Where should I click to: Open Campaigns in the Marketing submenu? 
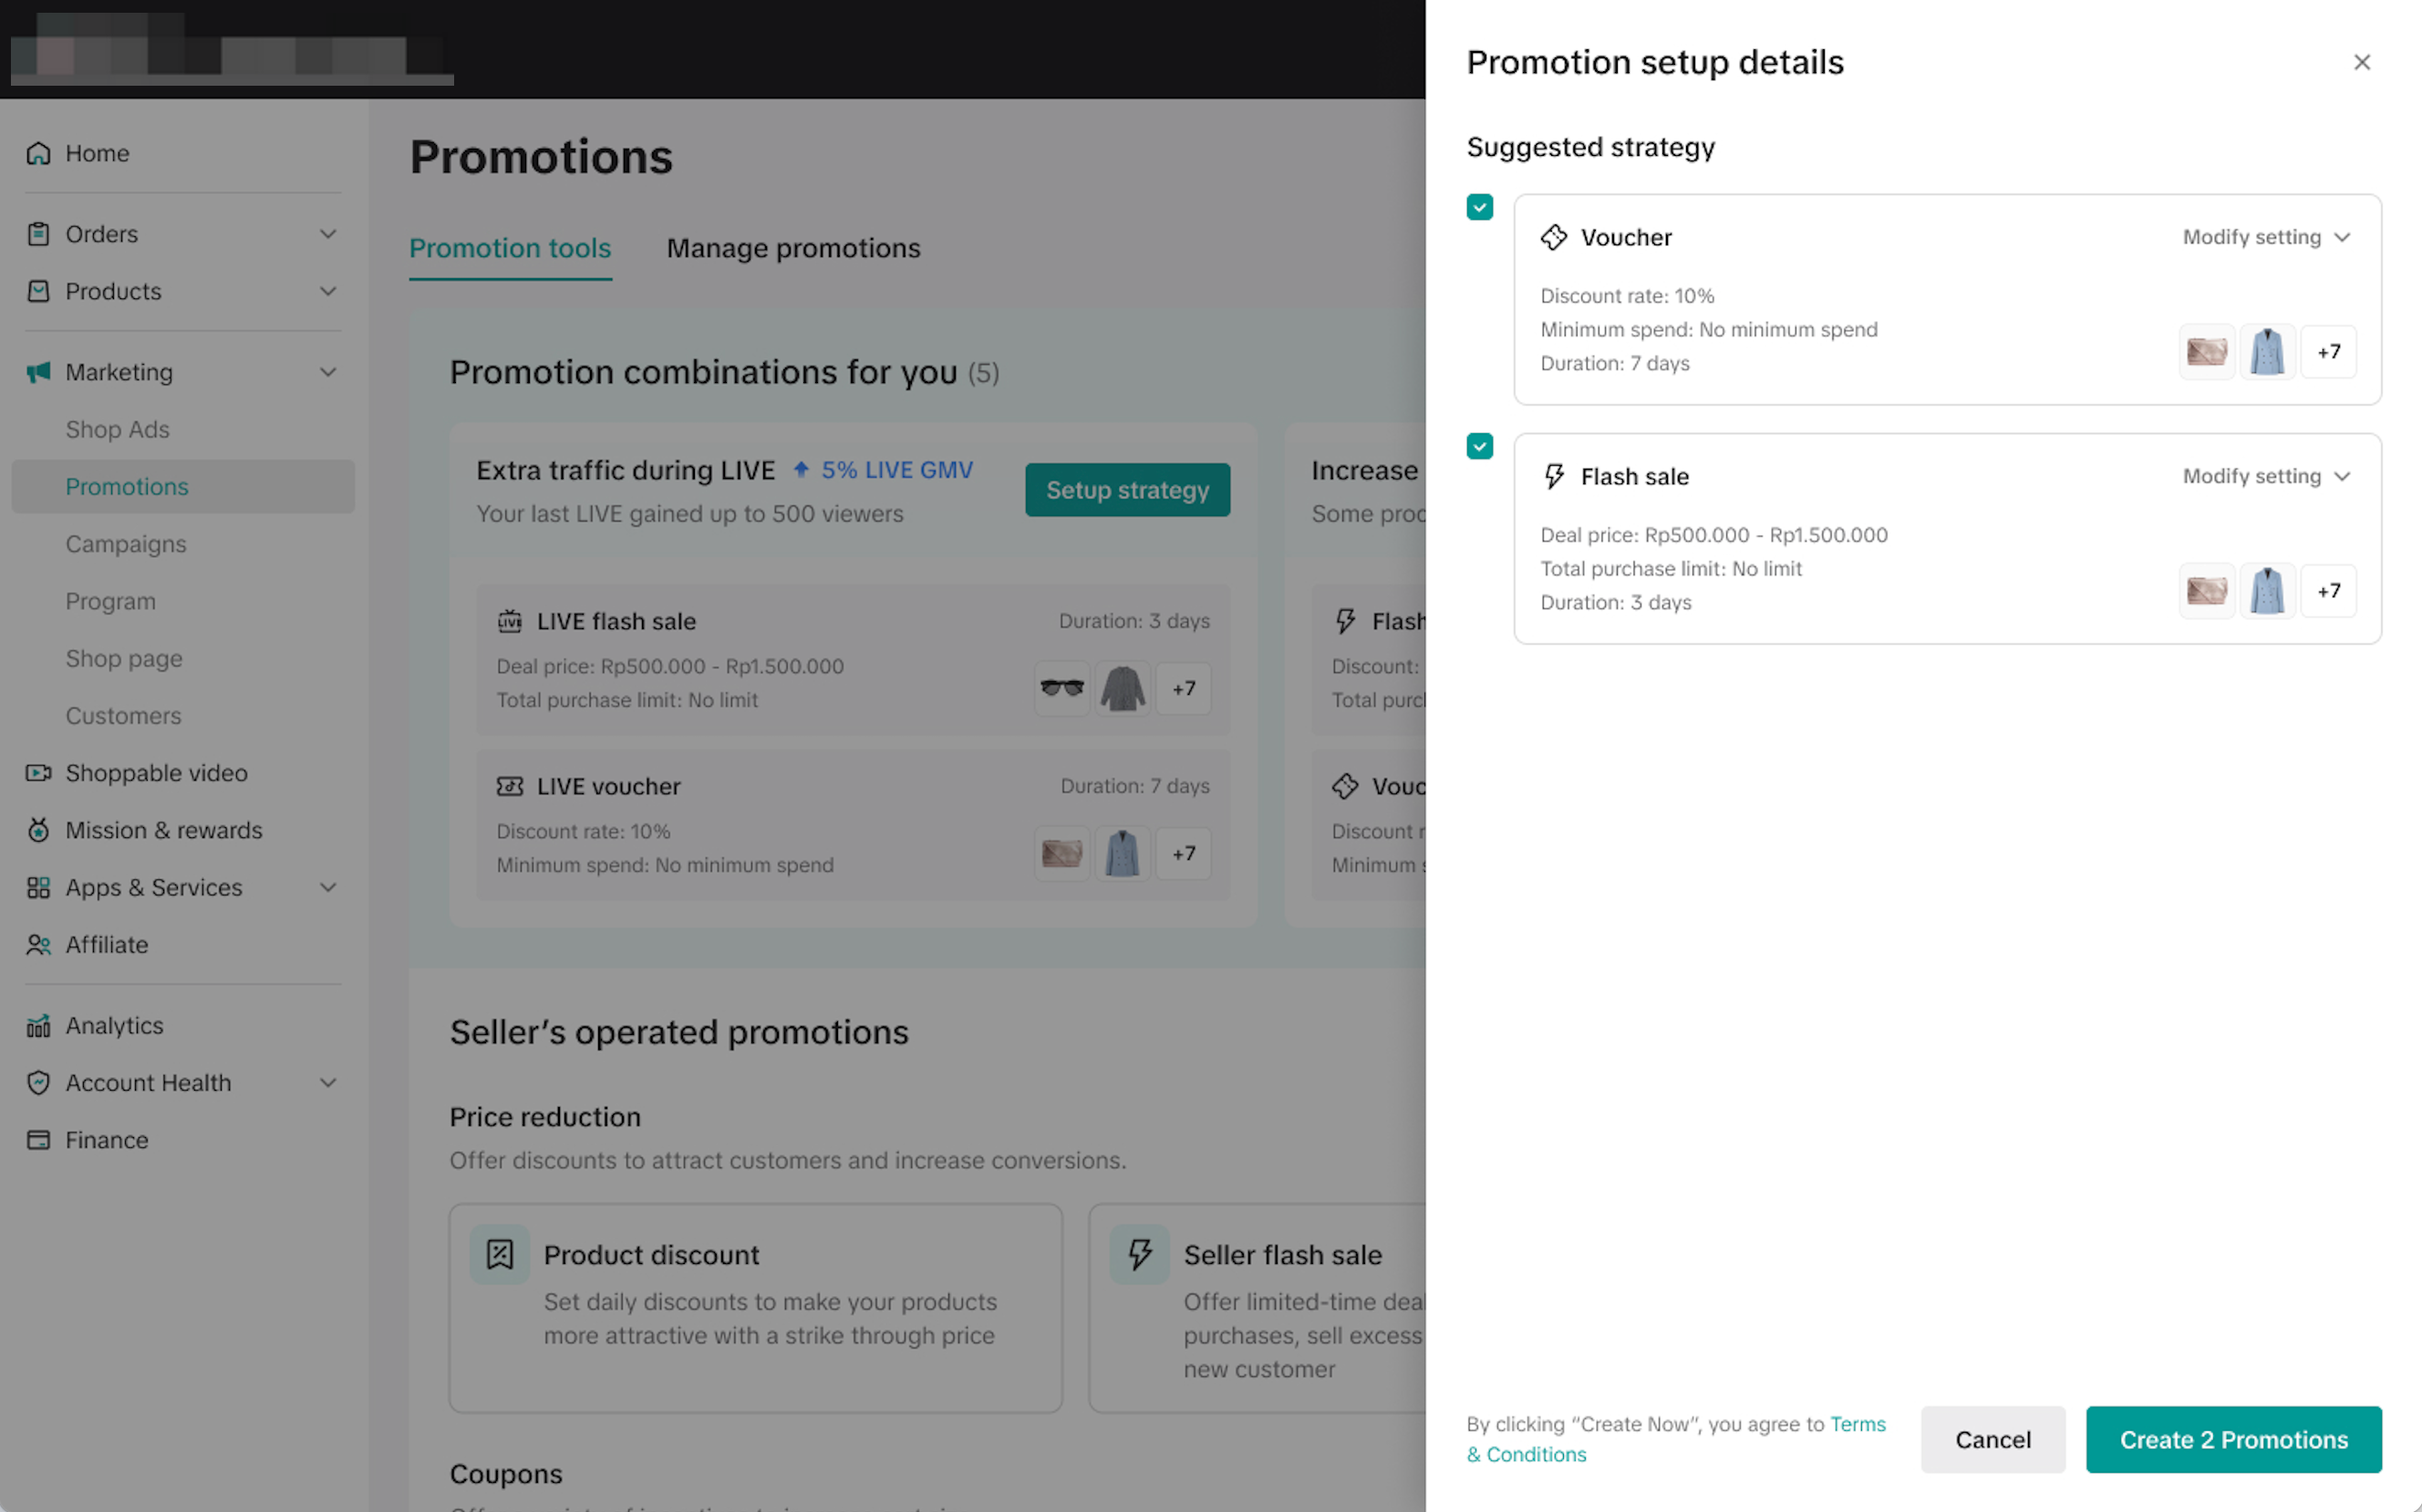126,544
